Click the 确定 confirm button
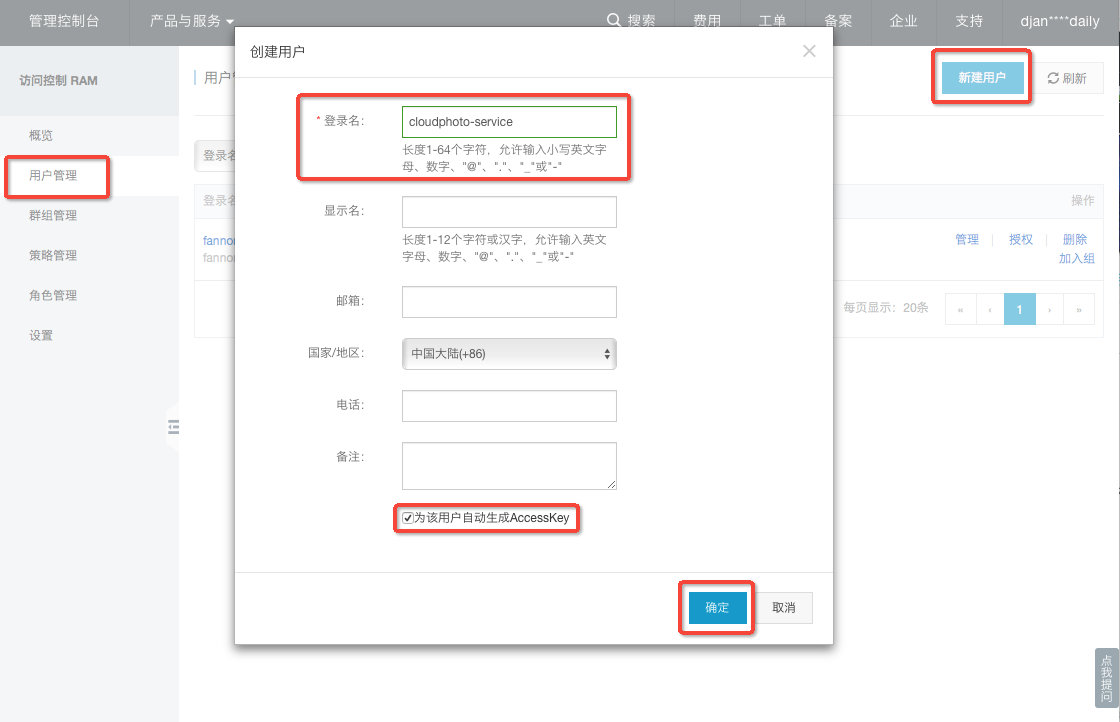The height and width of the screenshot is (722, 1120). (717, 607)
